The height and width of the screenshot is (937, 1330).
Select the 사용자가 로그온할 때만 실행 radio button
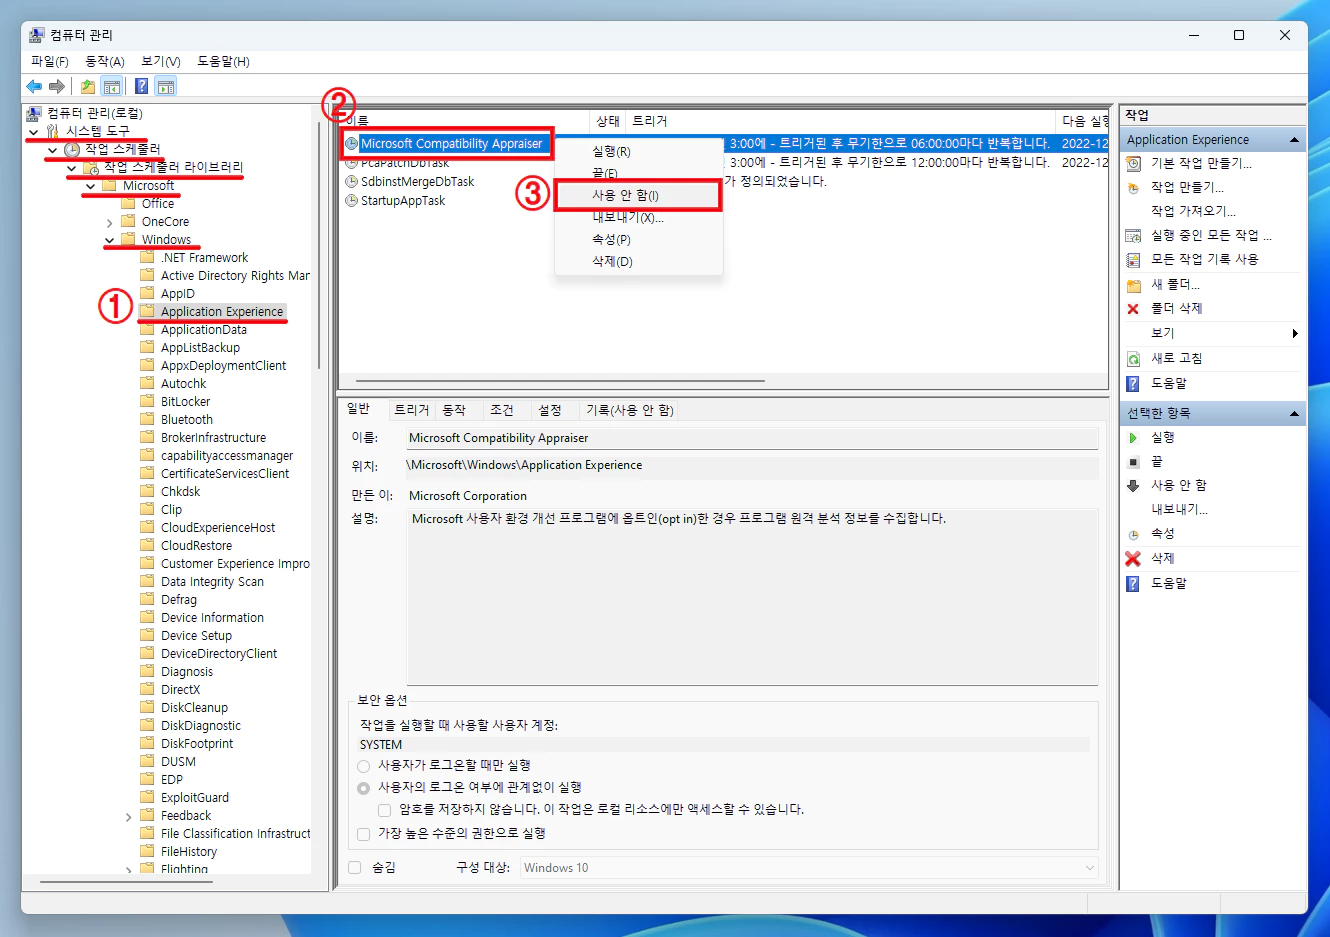(x=364, y=766)
